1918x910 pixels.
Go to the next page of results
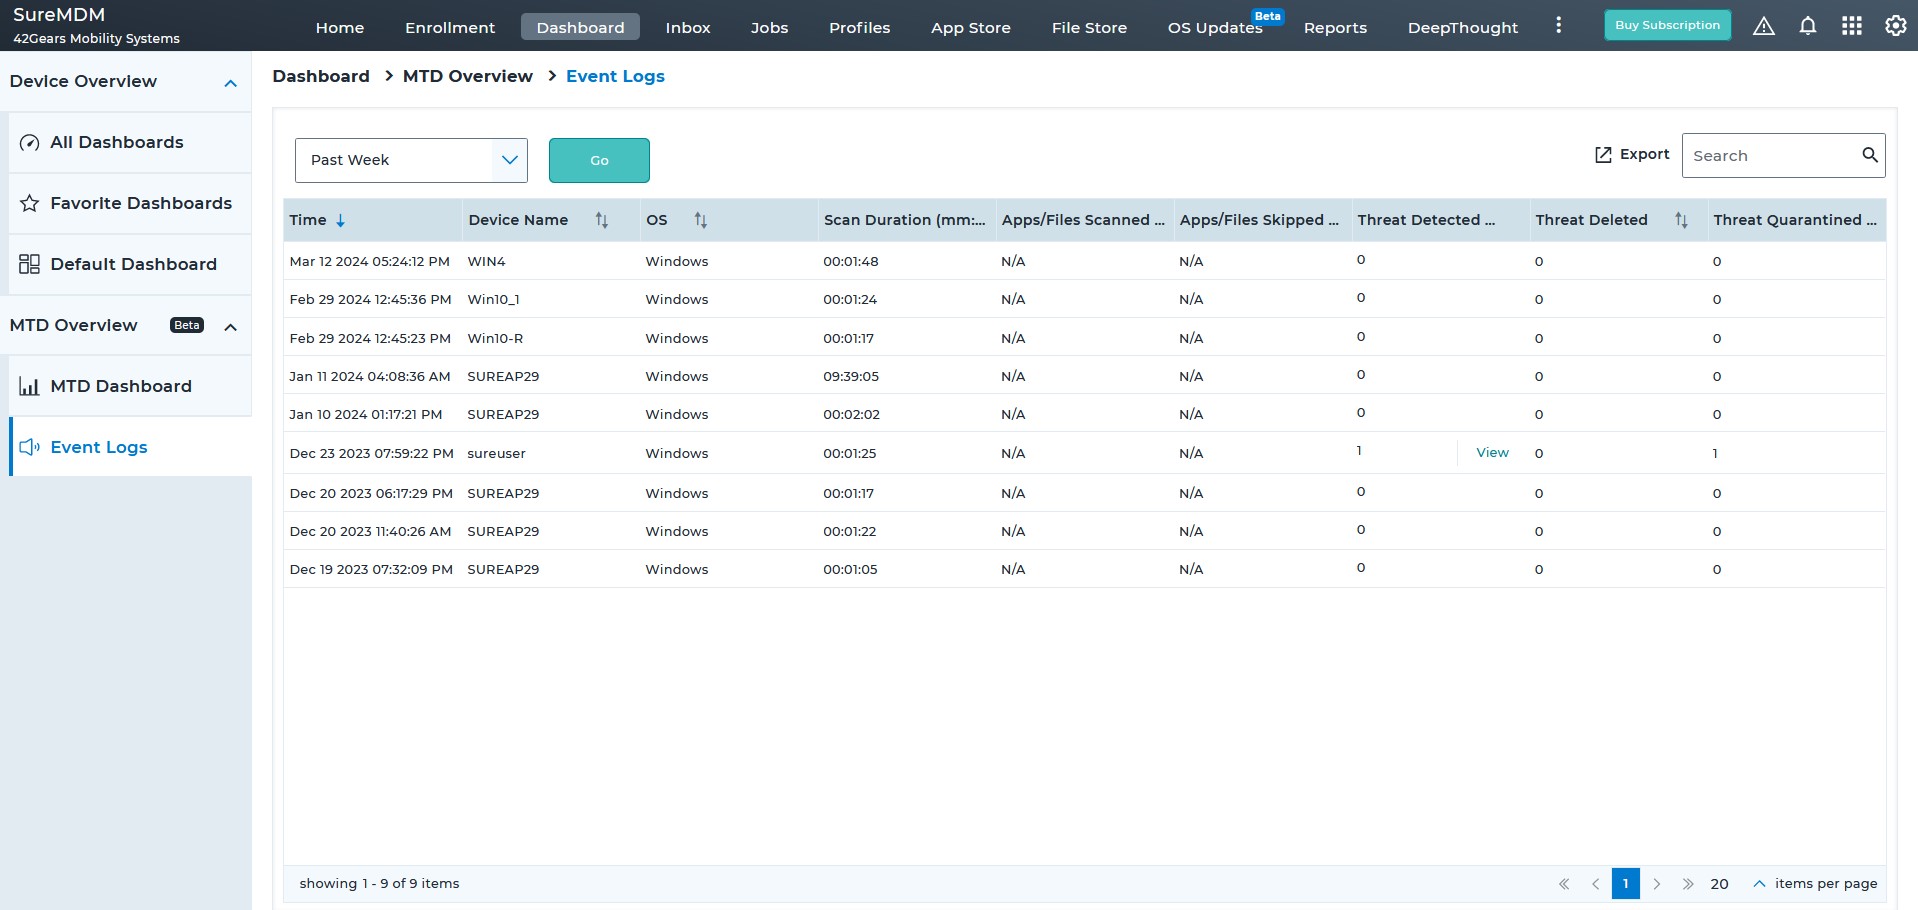1657,884
